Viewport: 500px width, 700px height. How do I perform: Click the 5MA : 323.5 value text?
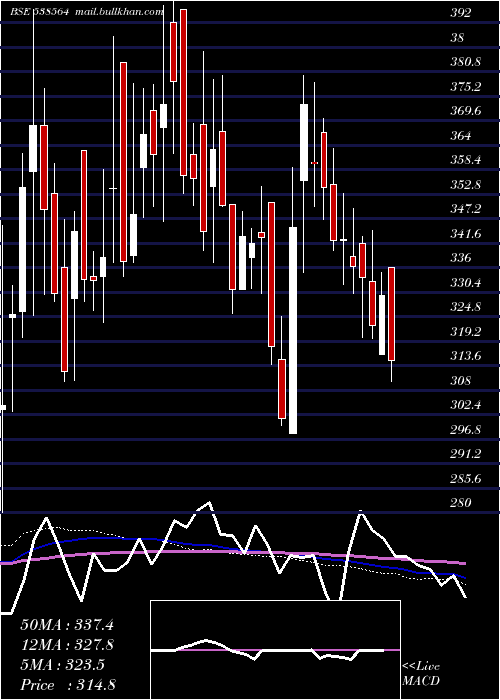[x=62, y=665]
